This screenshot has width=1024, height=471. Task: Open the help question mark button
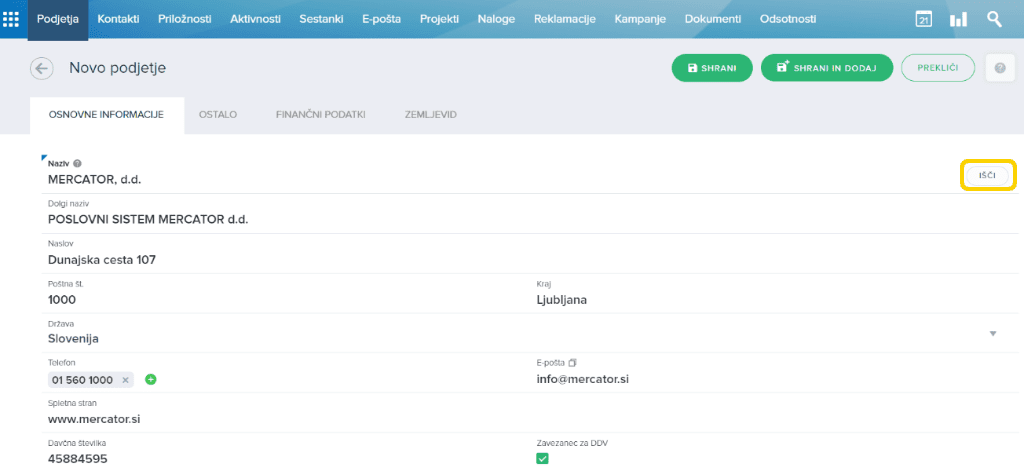1000,68
